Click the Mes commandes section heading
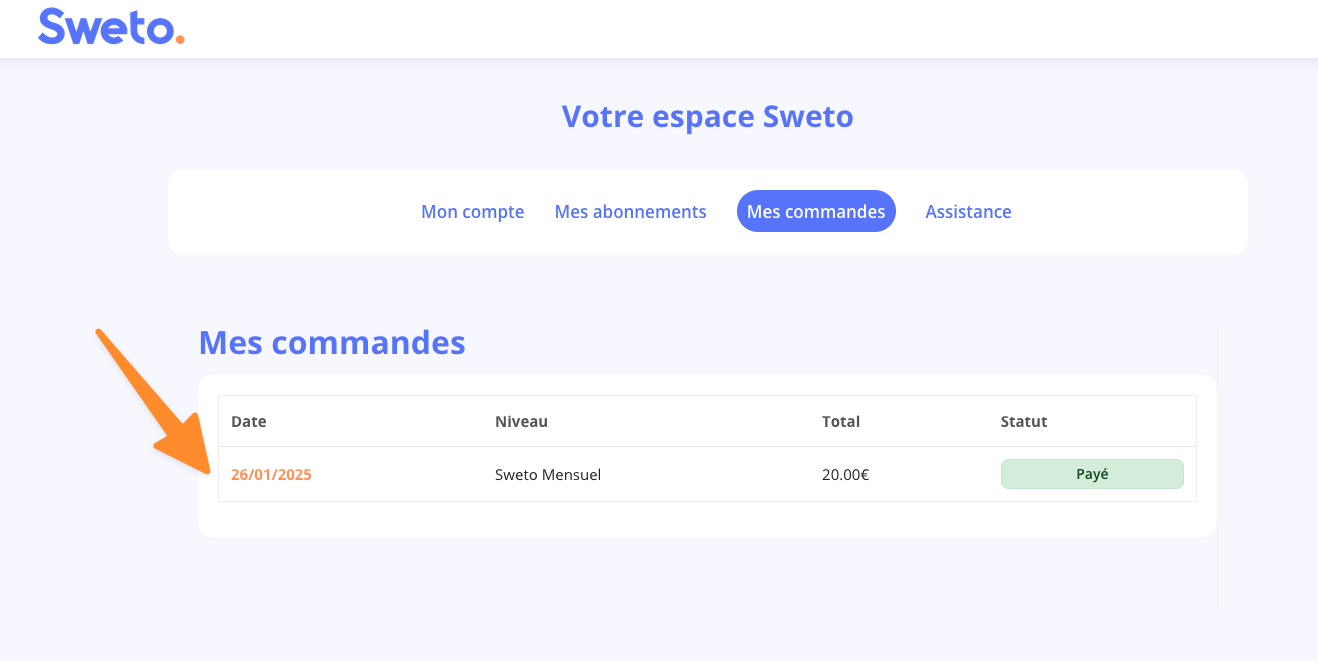The image size is (1318, 661). [332, 343]
